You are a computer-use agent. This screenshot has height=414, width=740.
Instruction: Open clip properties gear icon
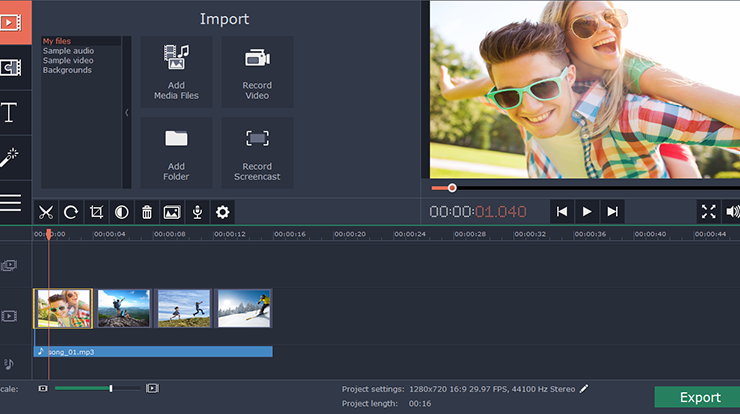[x=223, y=212]
